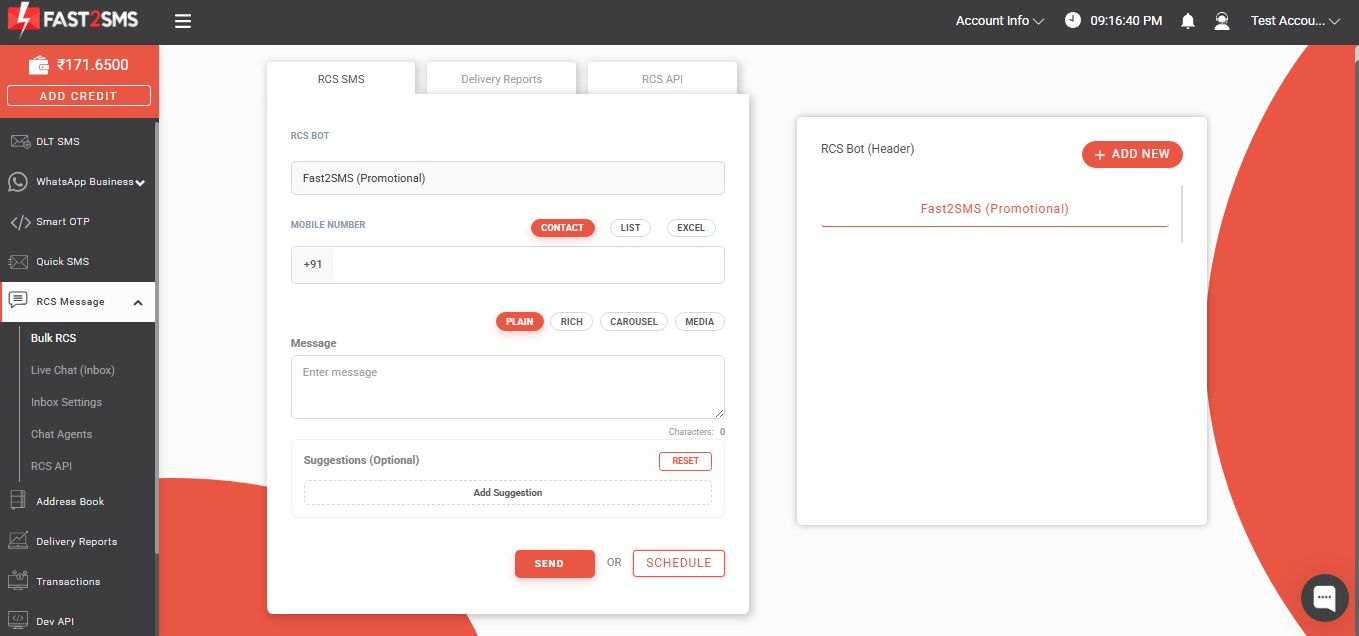Open the RCS Bot selection field
This screenshot has width=1359, height=636.
coord(508,178)
